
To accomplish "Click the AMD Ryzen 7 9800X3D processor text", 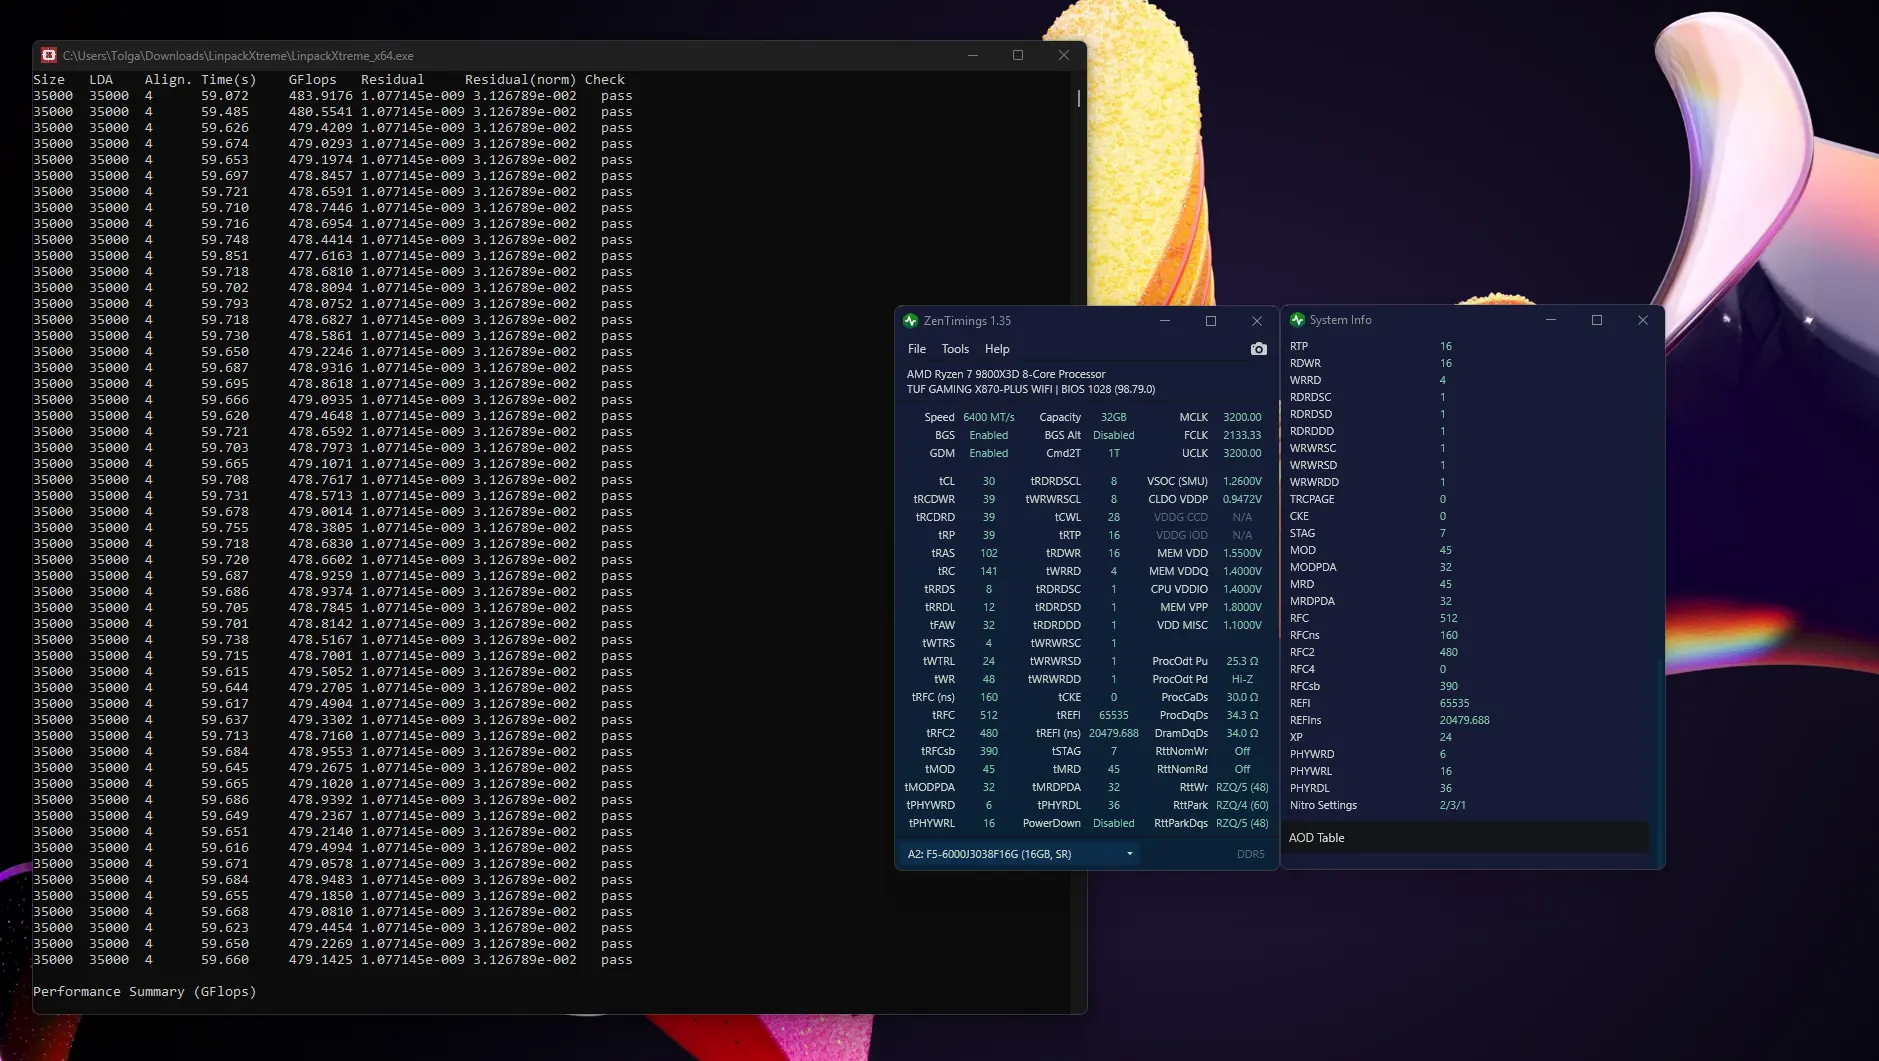I will [1006, 374].
